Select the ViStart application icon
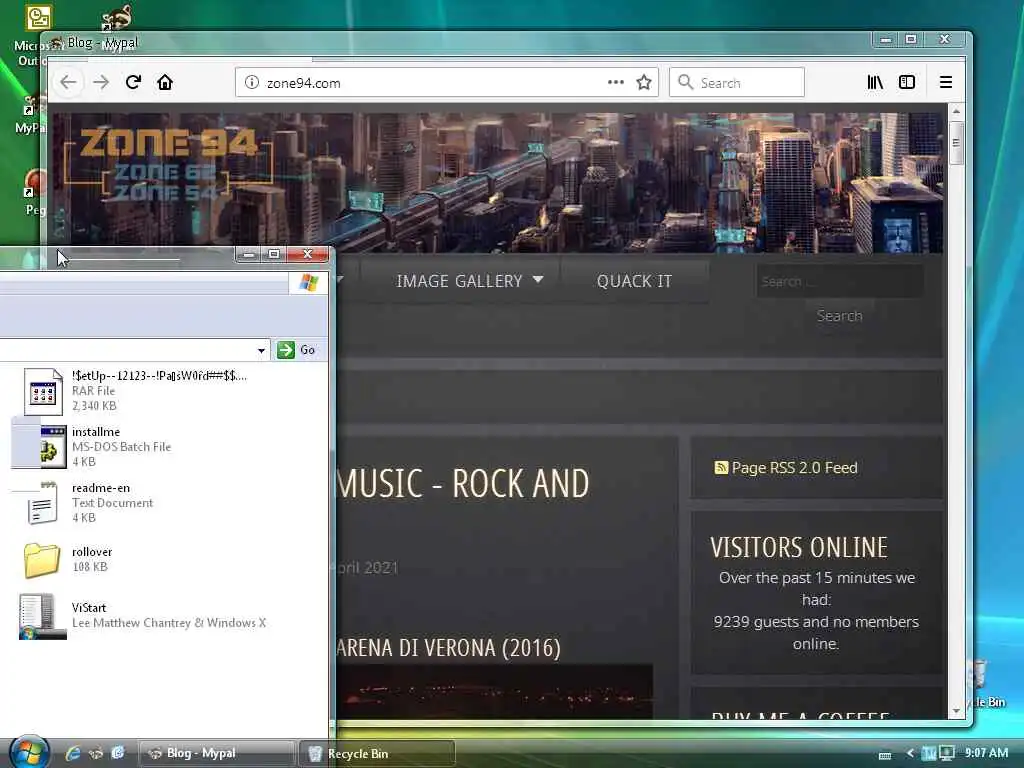The height and width of the screenshot is (768, 1024). 42,616
